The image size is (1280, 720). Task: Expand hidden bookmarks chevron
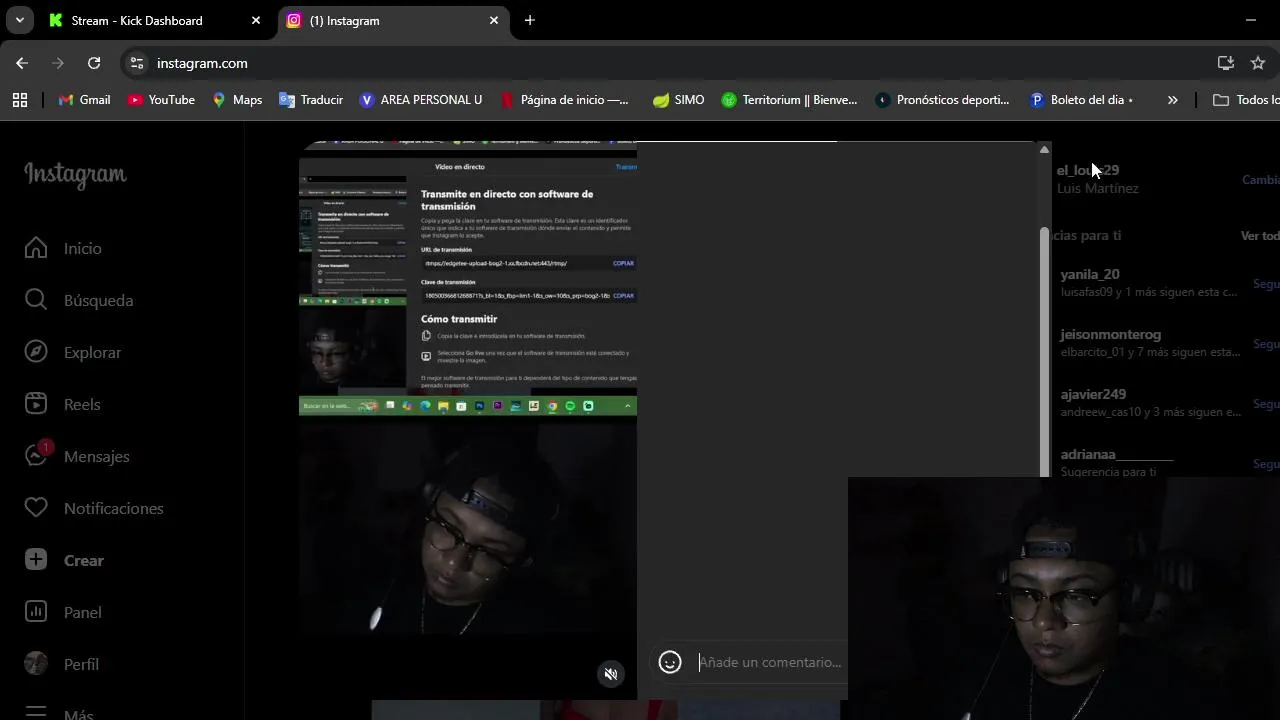click(x=1172, y=100)
